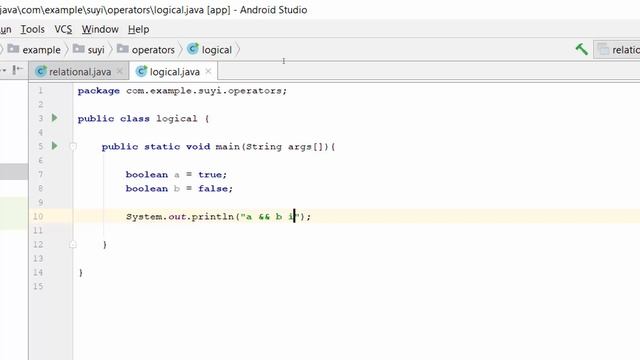
Task: Open the VCS menu
Action: (x=63, y=29)
